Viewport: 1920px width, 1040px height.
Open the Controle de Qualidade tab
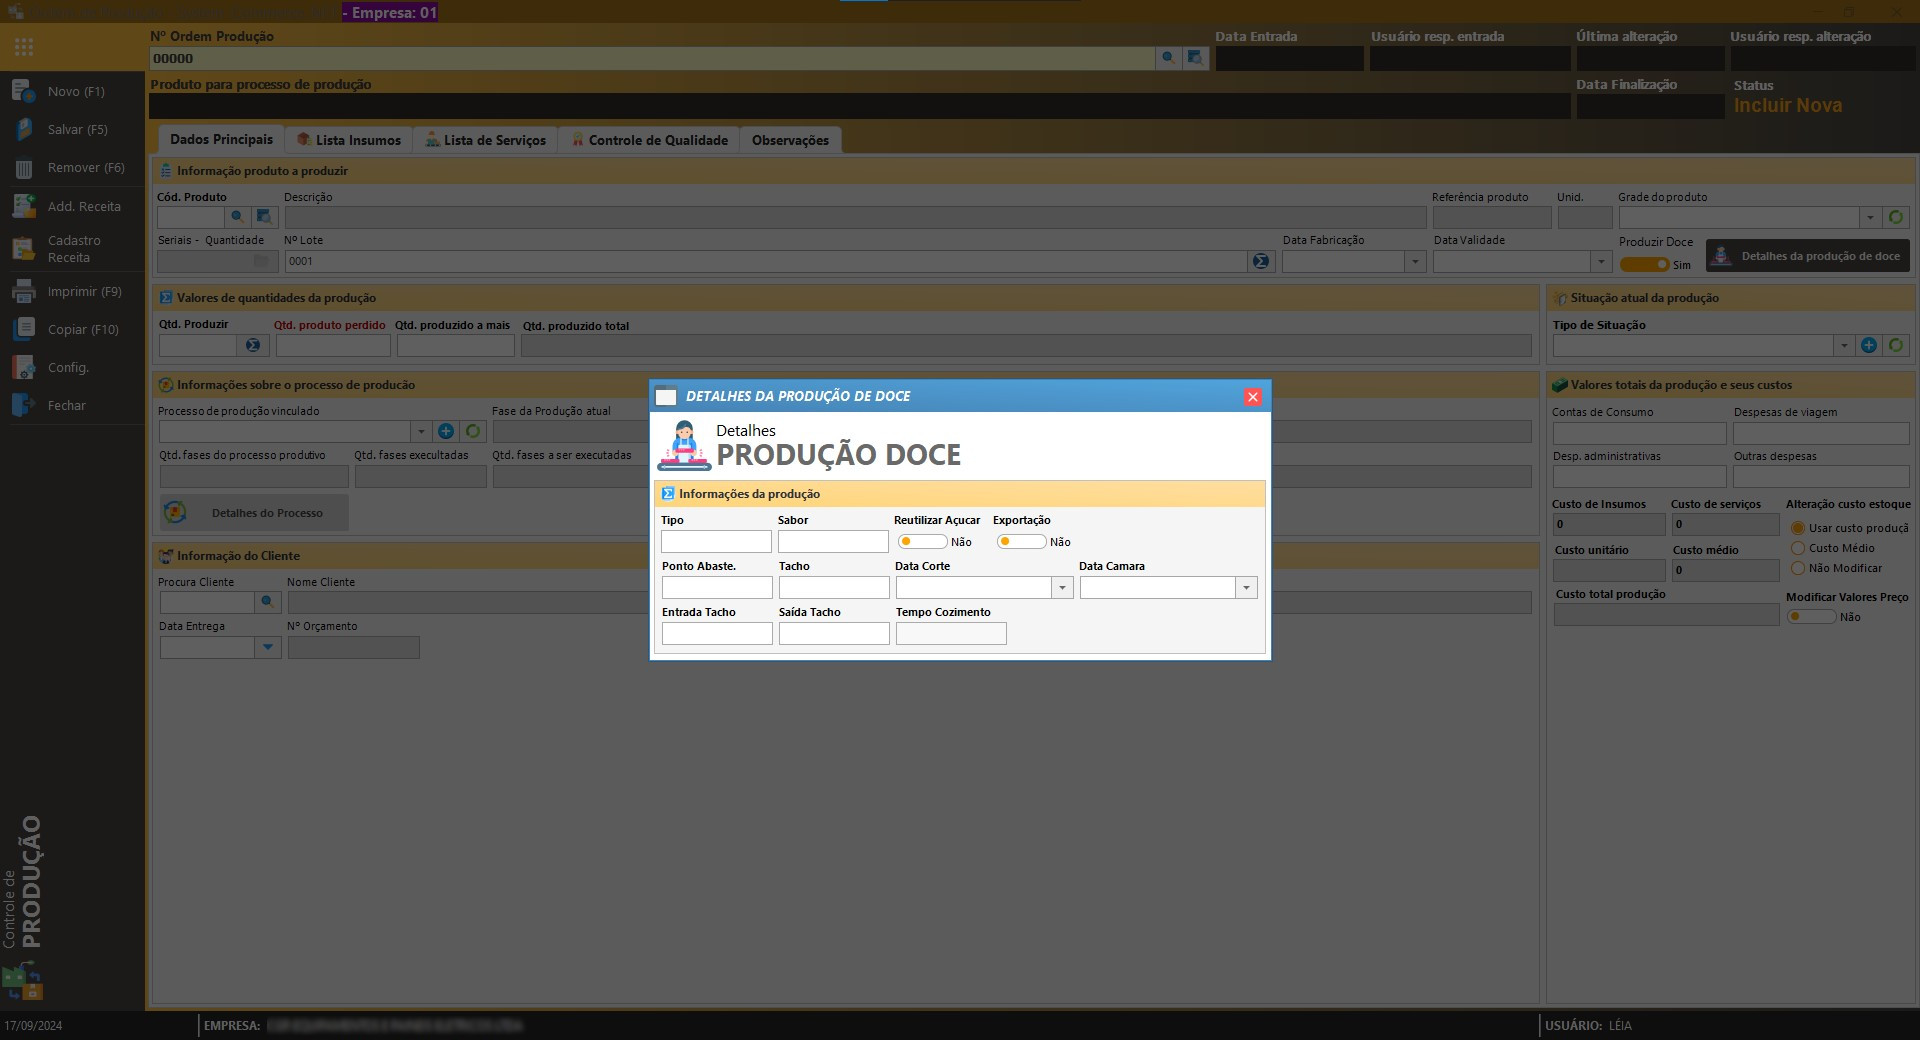click(649, 140)
